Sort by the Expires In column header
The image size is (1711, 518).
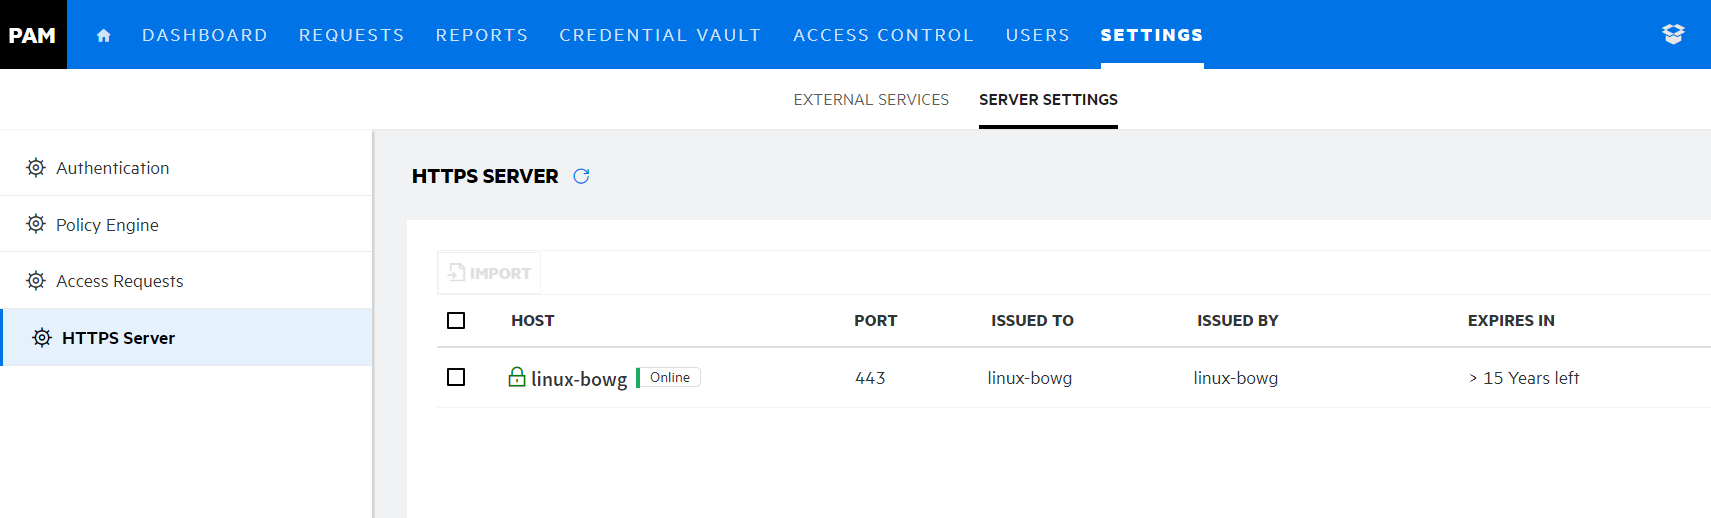click(x=1510, y=320)
